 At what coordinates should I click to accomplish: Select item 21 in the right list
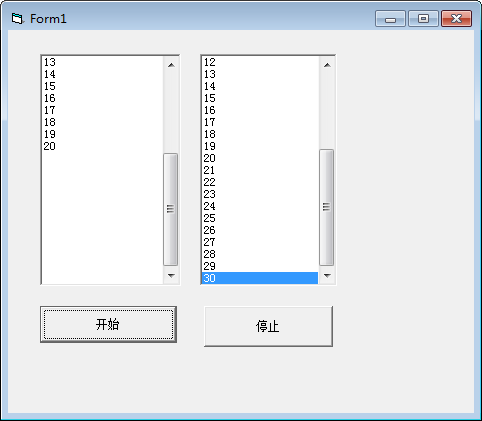click(260, 170)
